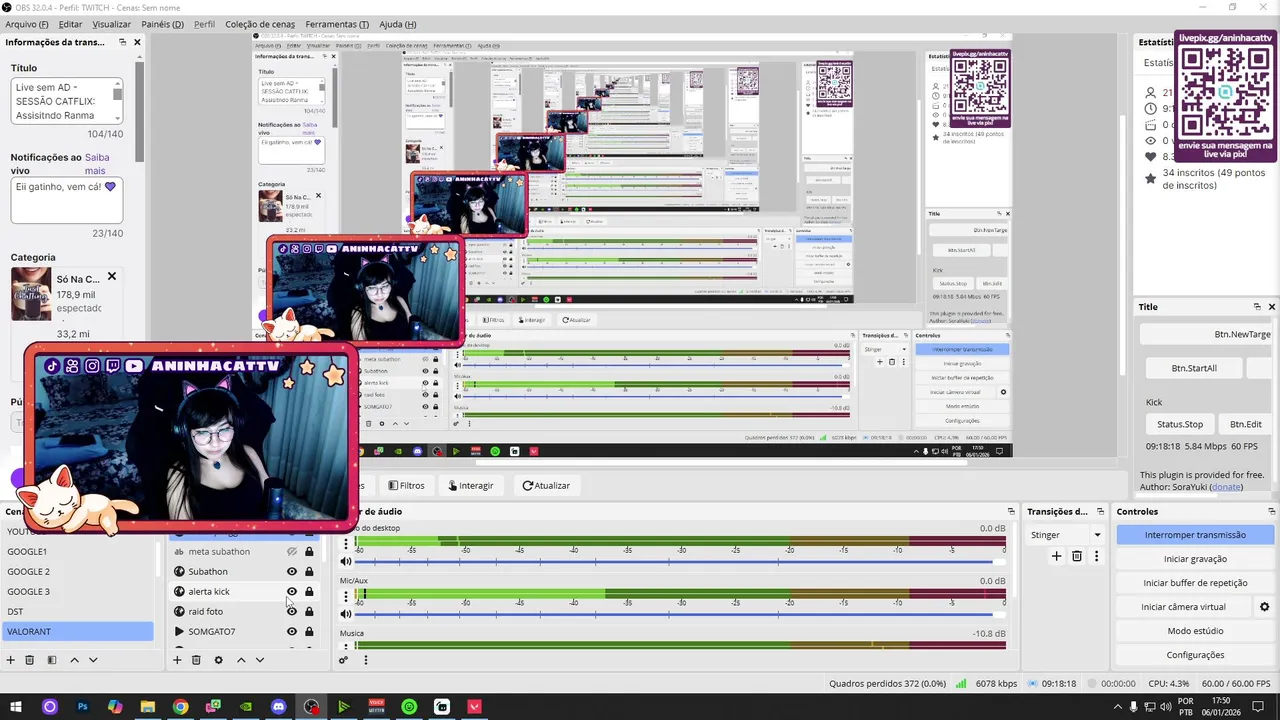
Task: Open scene filters icon in Scenes toolbar
Action: [52, 660]
